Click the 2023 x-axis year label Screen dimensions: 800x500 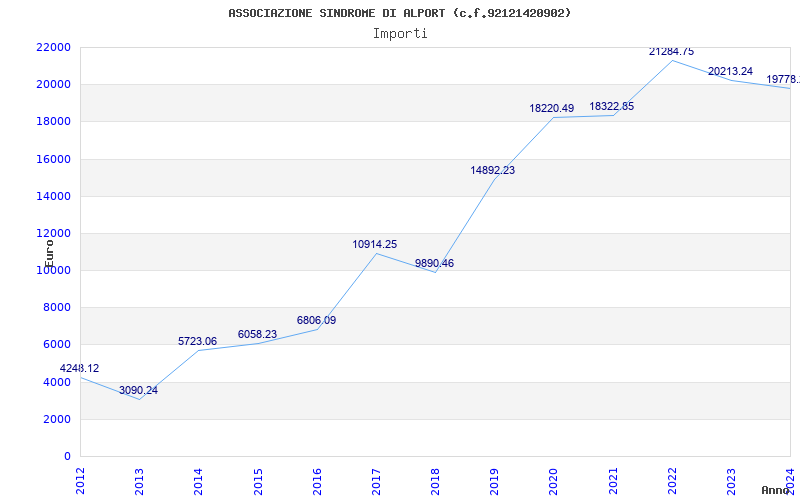coord(731,481)
